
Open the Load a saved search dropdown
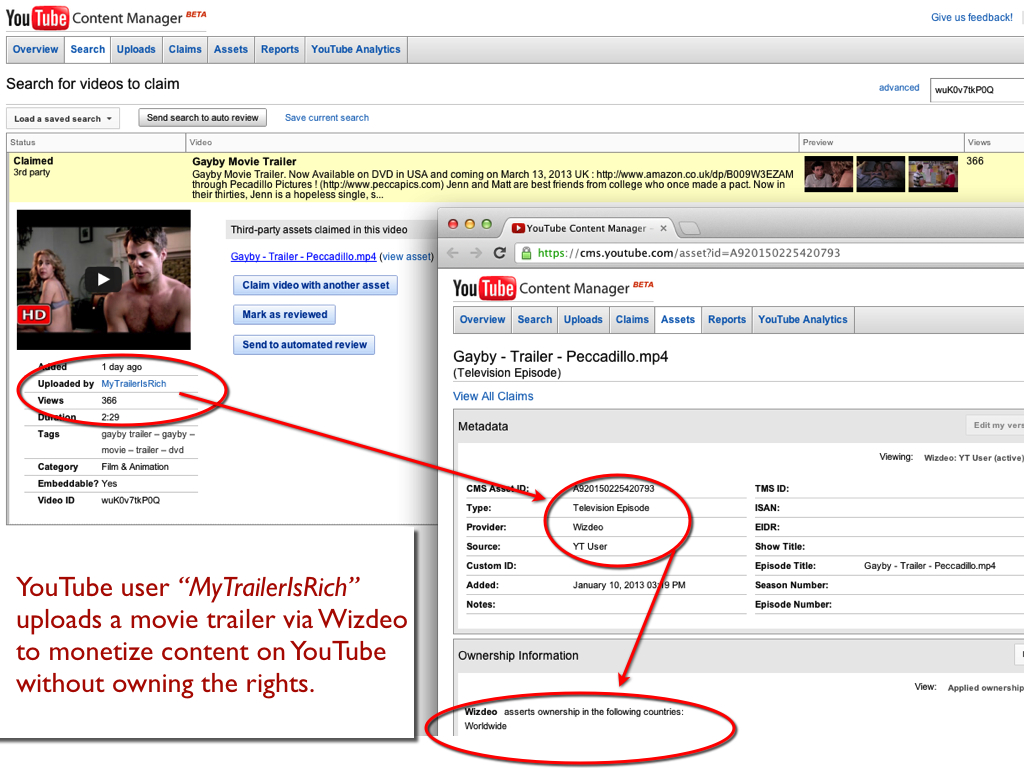63,119
